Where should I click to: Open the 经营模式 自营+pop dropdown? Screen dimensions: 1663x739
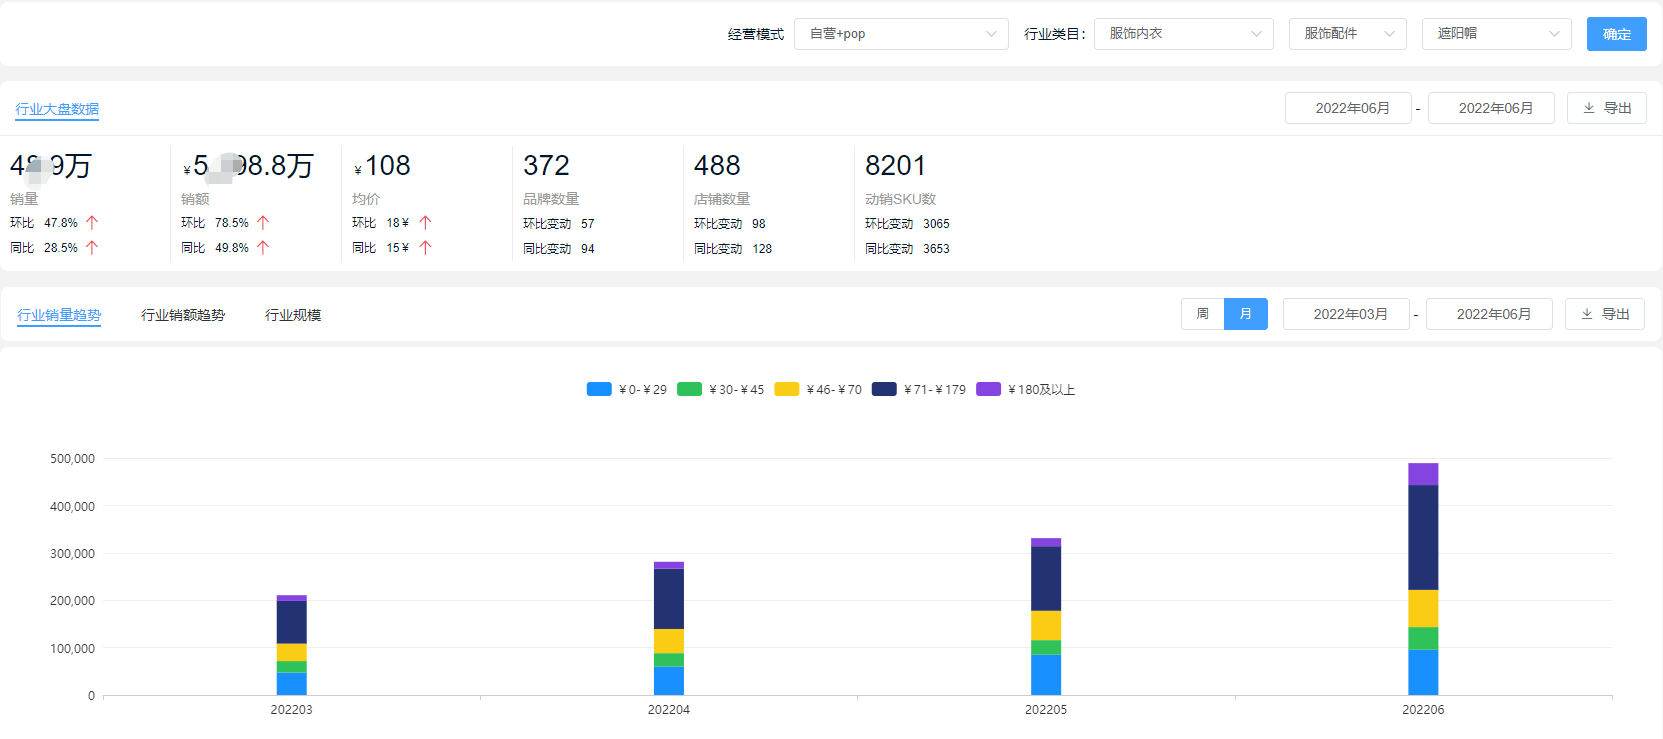pos(901,34)
